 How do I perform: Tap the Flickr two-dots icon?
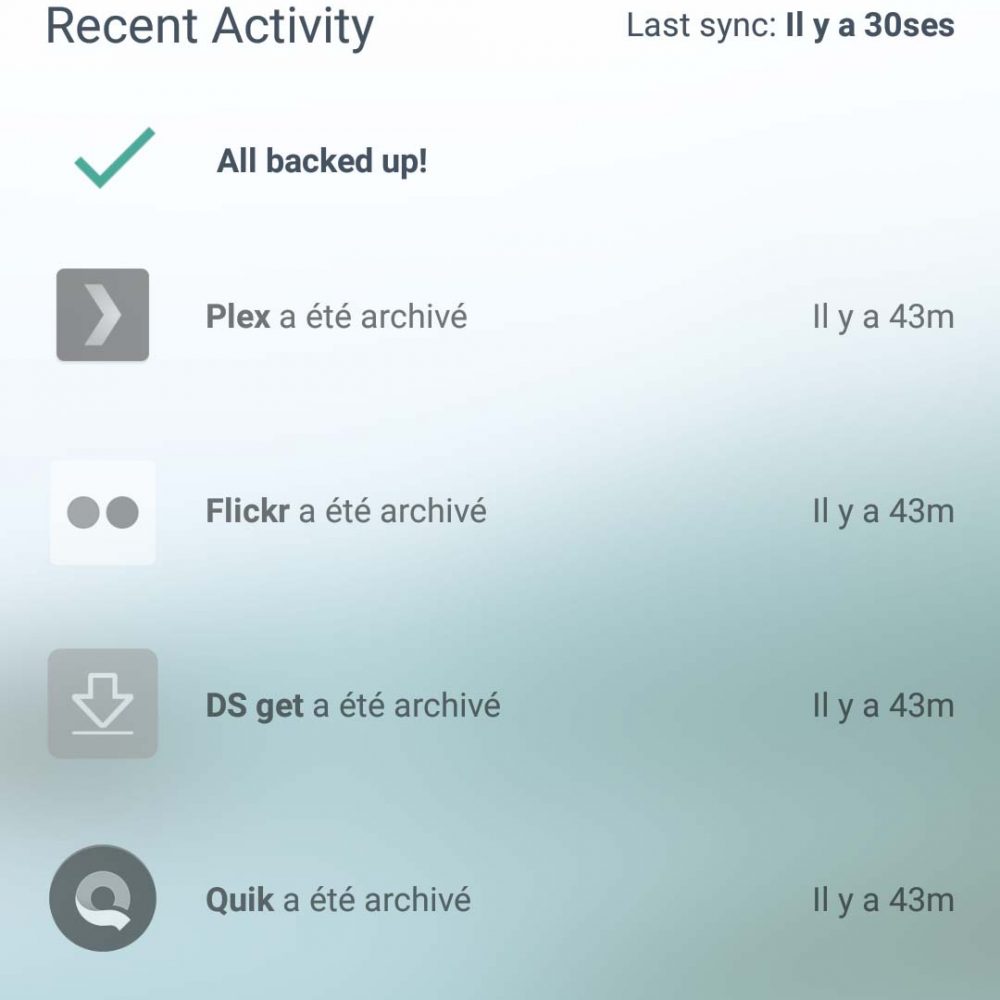click(x=103, y=513)
